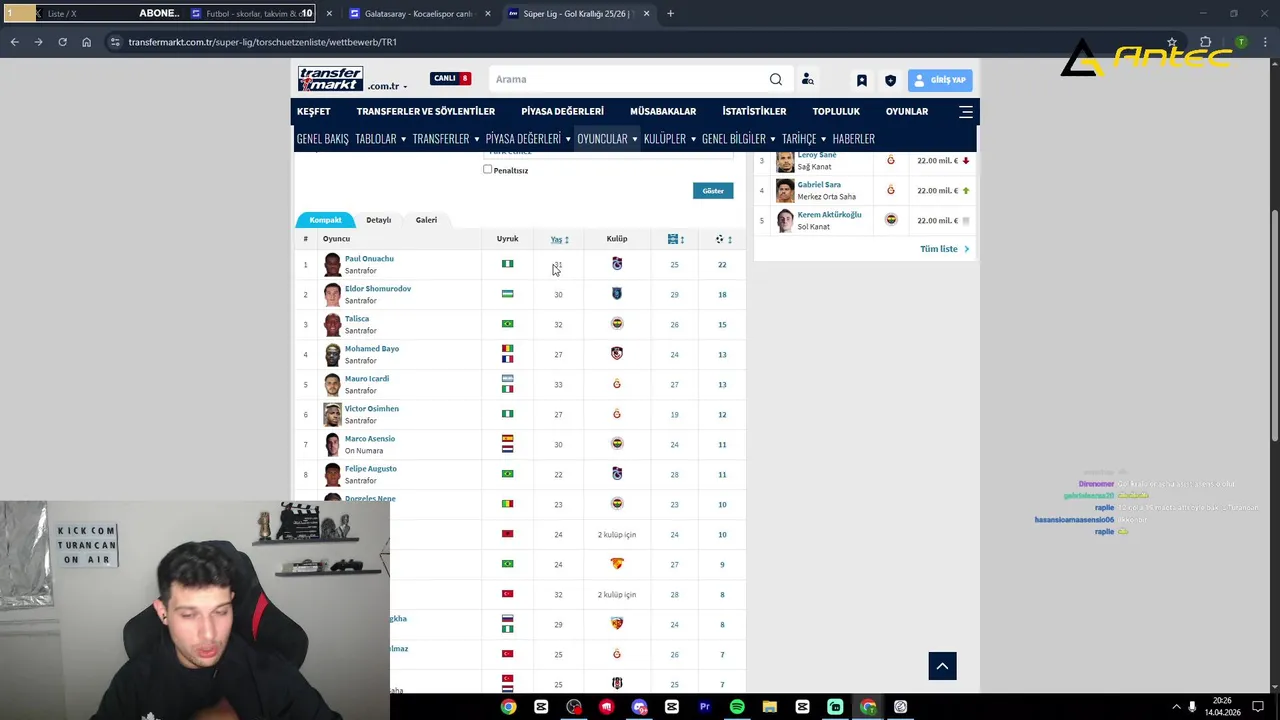This screenshot has height=720, width=1280.
Task: Open MÜSABAKALAR menu item
Action: [663, 111]
